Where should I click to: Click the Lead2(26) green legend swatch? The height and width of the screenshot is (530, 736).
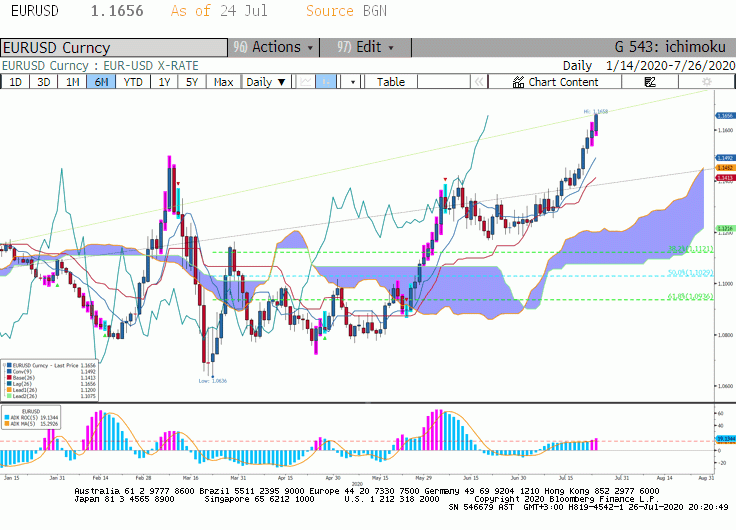coord(9,396)
